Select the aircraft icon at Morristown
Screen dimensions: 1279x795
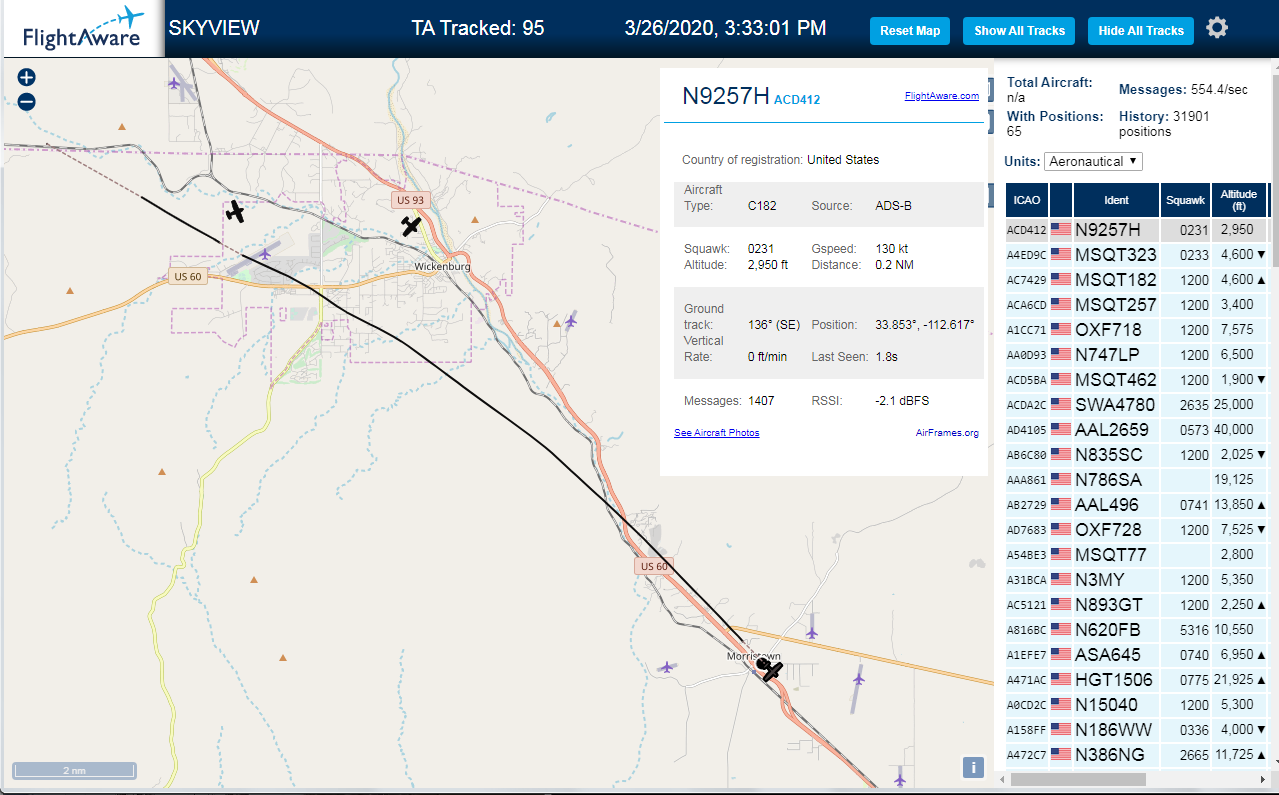[770, 669]
